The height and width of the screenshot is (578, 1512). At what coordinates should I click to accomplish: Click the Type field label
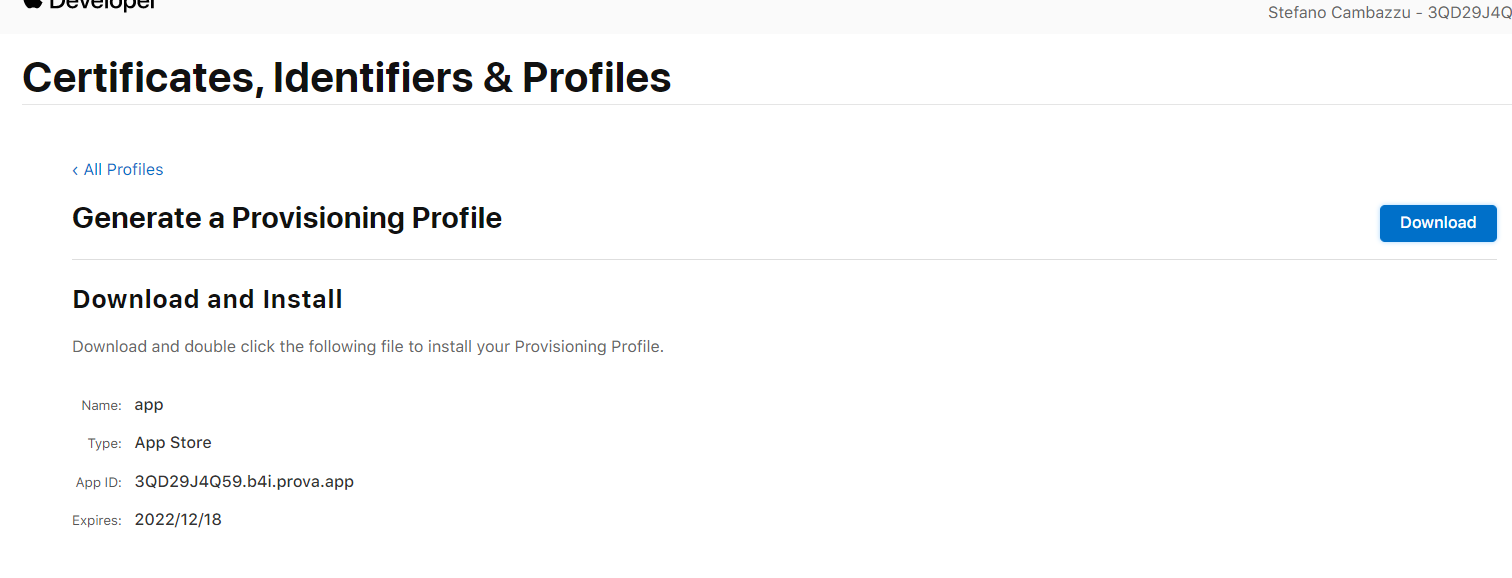104,444
